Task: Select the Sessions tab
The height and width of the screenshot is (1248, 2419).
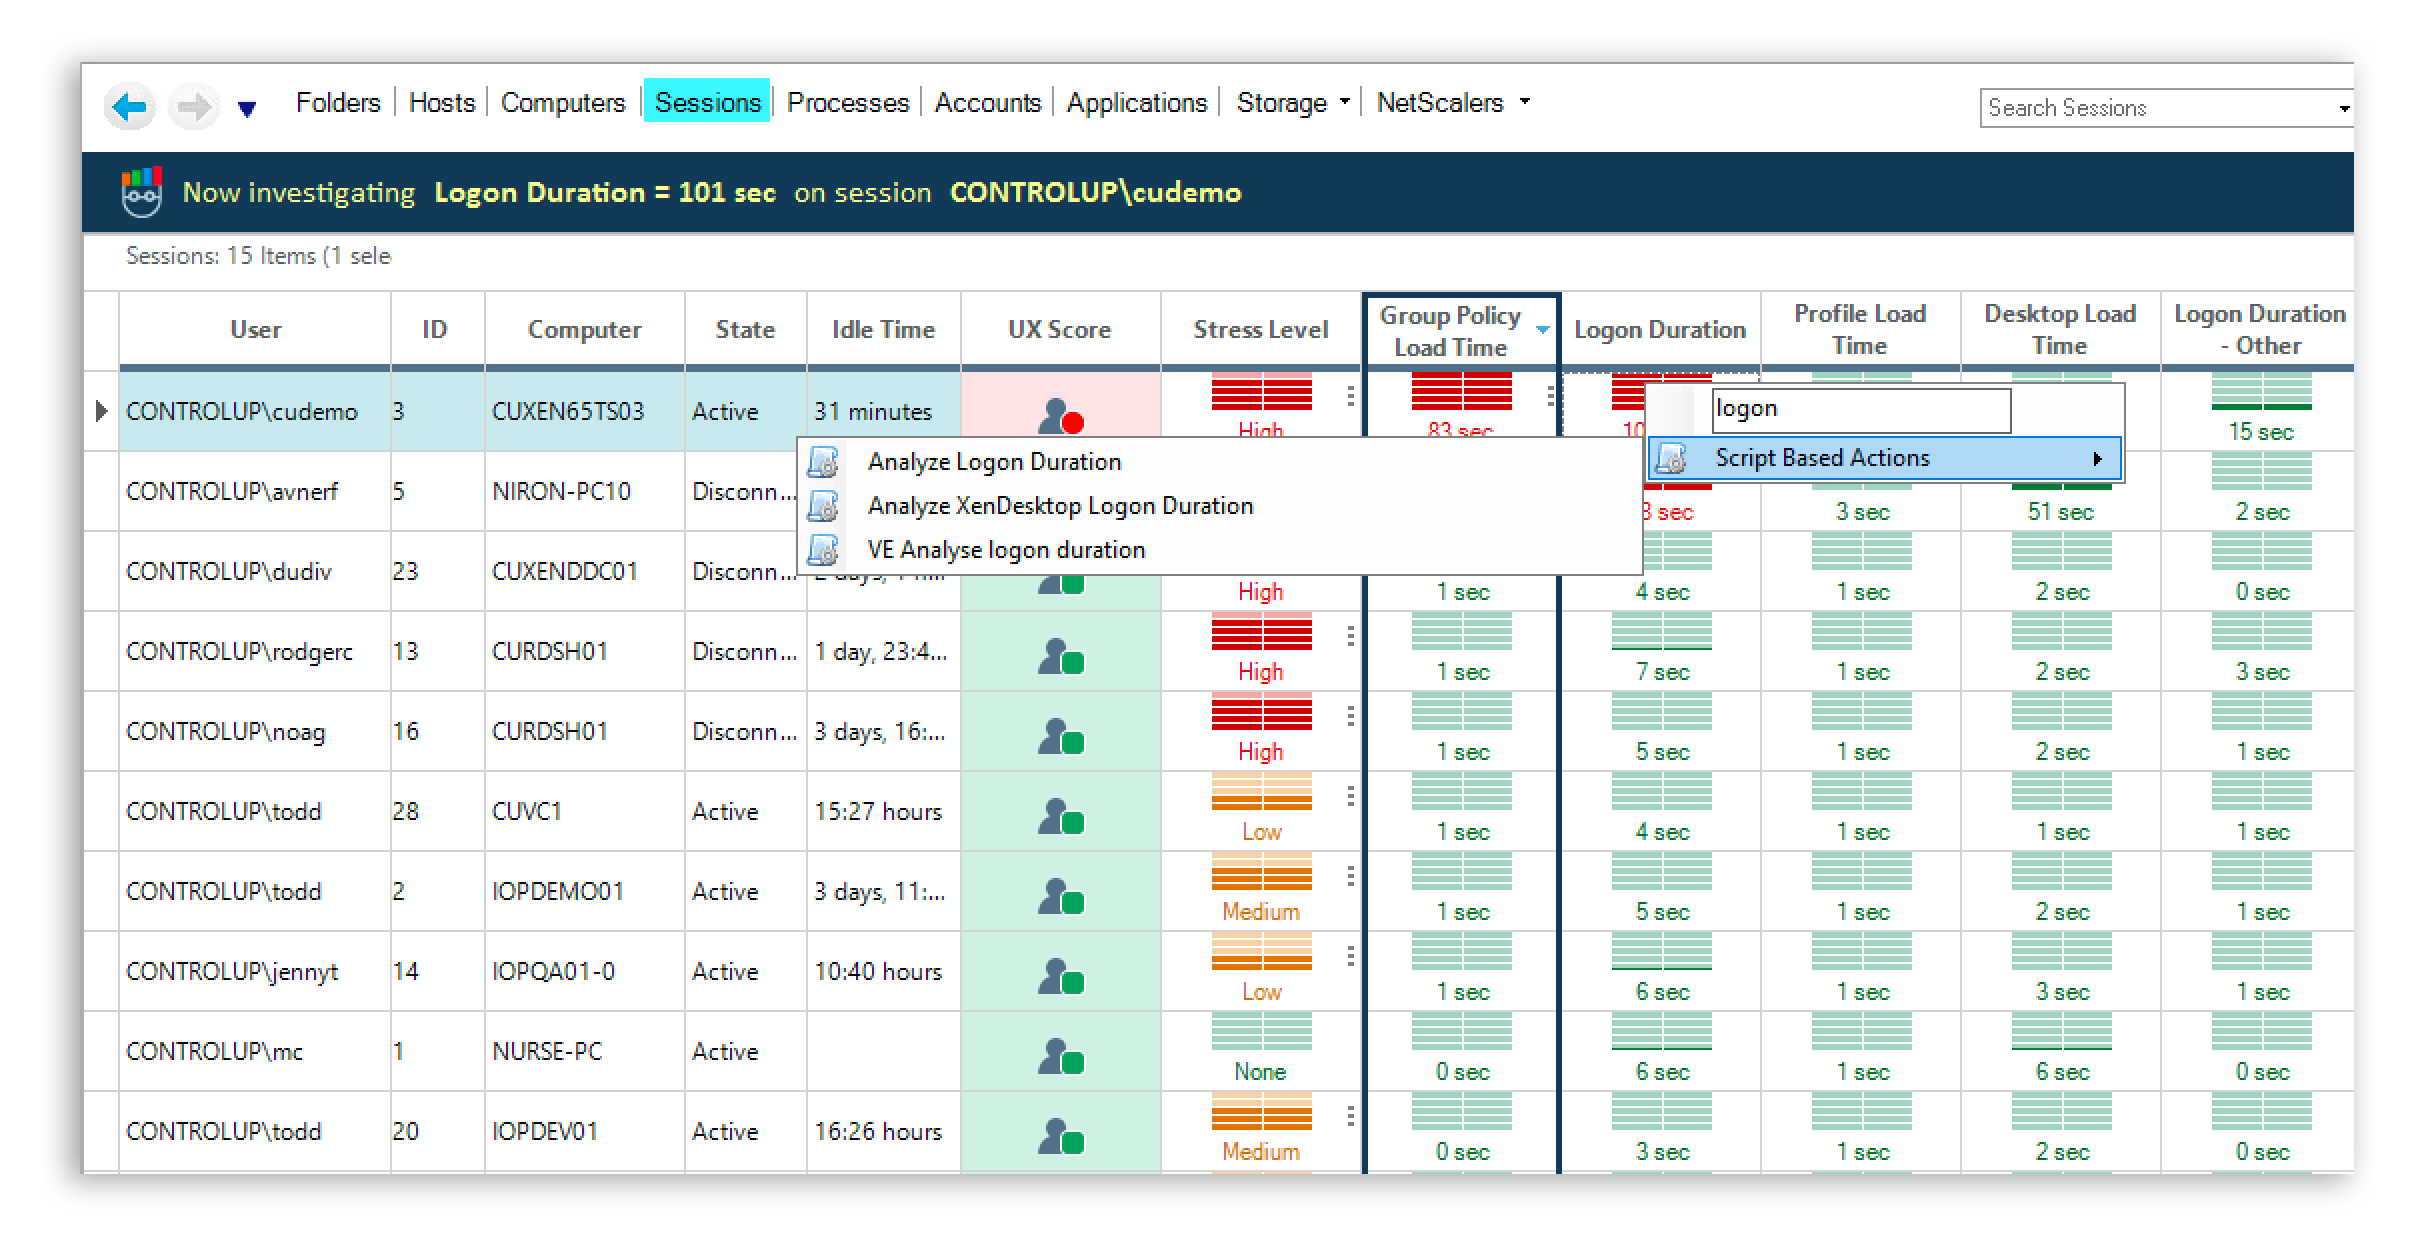Action: (705, 103)
